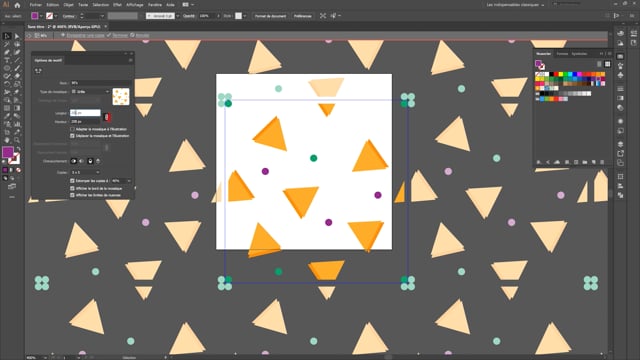Screen dimensions: 640x360
Task: Toggle 'Estomper les copies à' checkbox
Action: (x=72, y=180)
